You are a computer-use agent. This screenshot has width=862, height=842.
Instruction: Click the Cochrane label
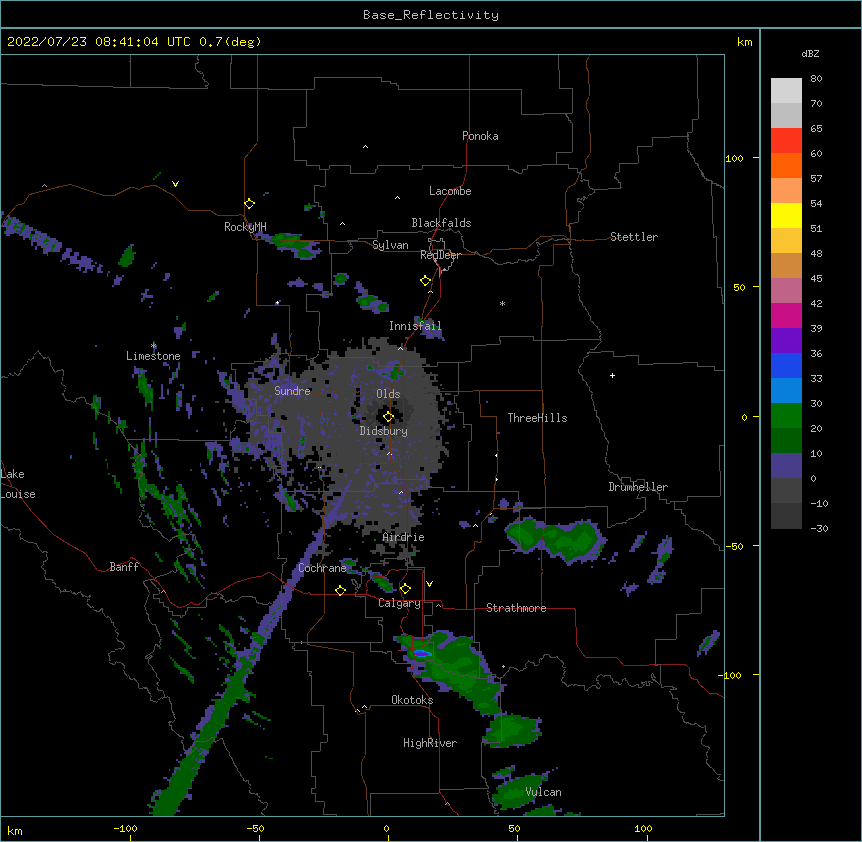[x=322, y=568]
